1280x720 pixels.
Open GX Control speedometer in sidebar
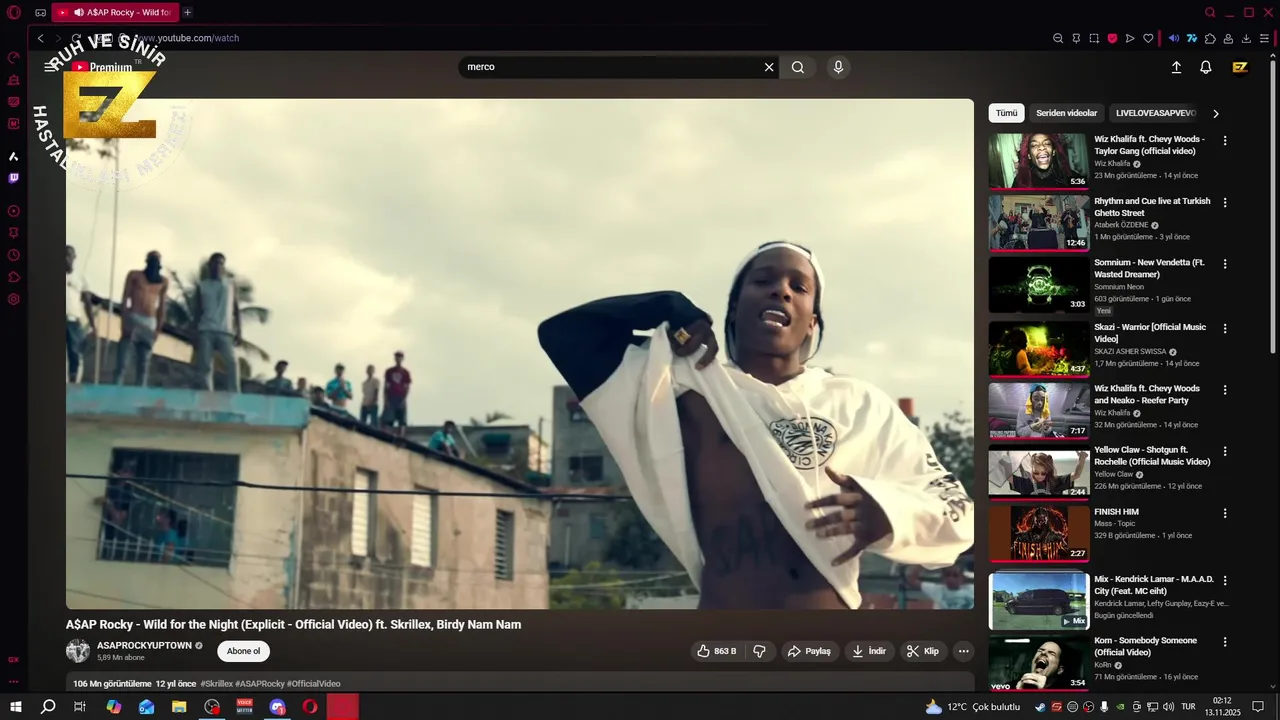[14, 58]
